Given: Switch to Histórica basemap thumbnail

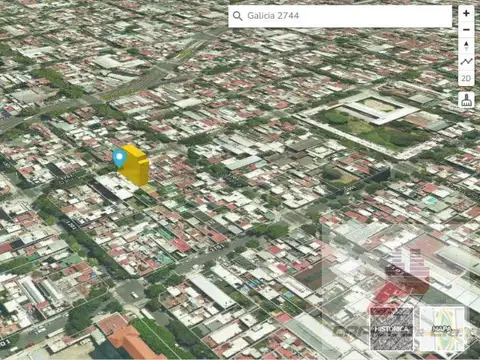Looking at the screenshot, I should pyautogui.click(x=391, y=329).
